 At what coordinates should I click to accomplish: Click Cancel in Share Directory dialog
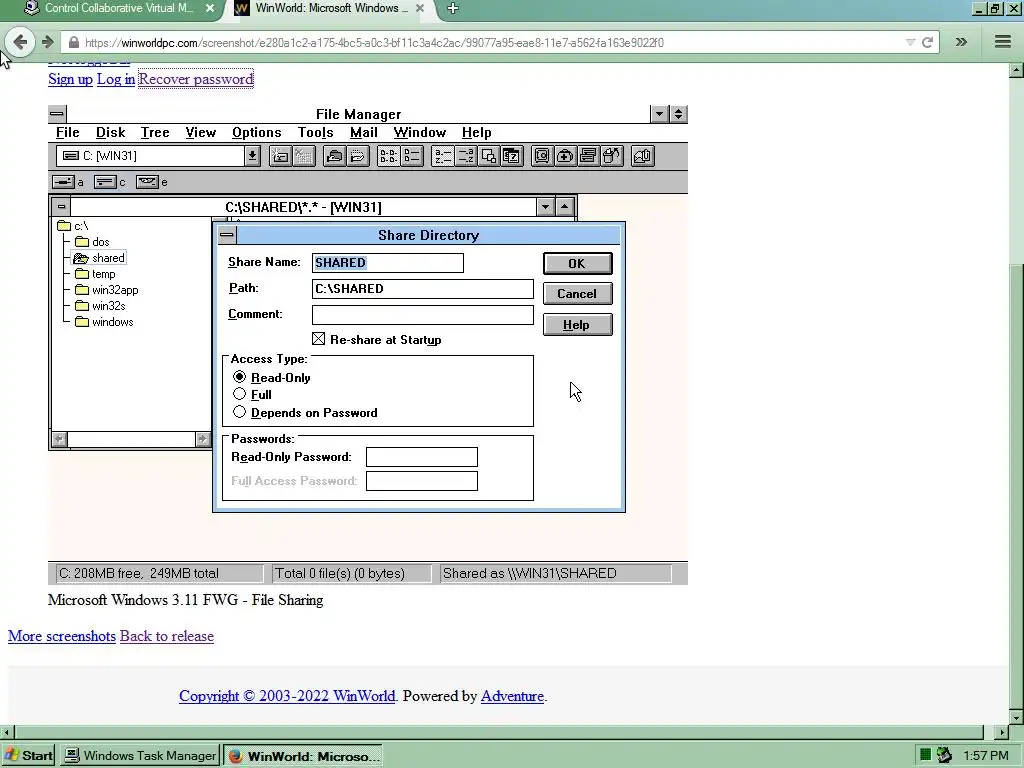(x=577, y=294)
